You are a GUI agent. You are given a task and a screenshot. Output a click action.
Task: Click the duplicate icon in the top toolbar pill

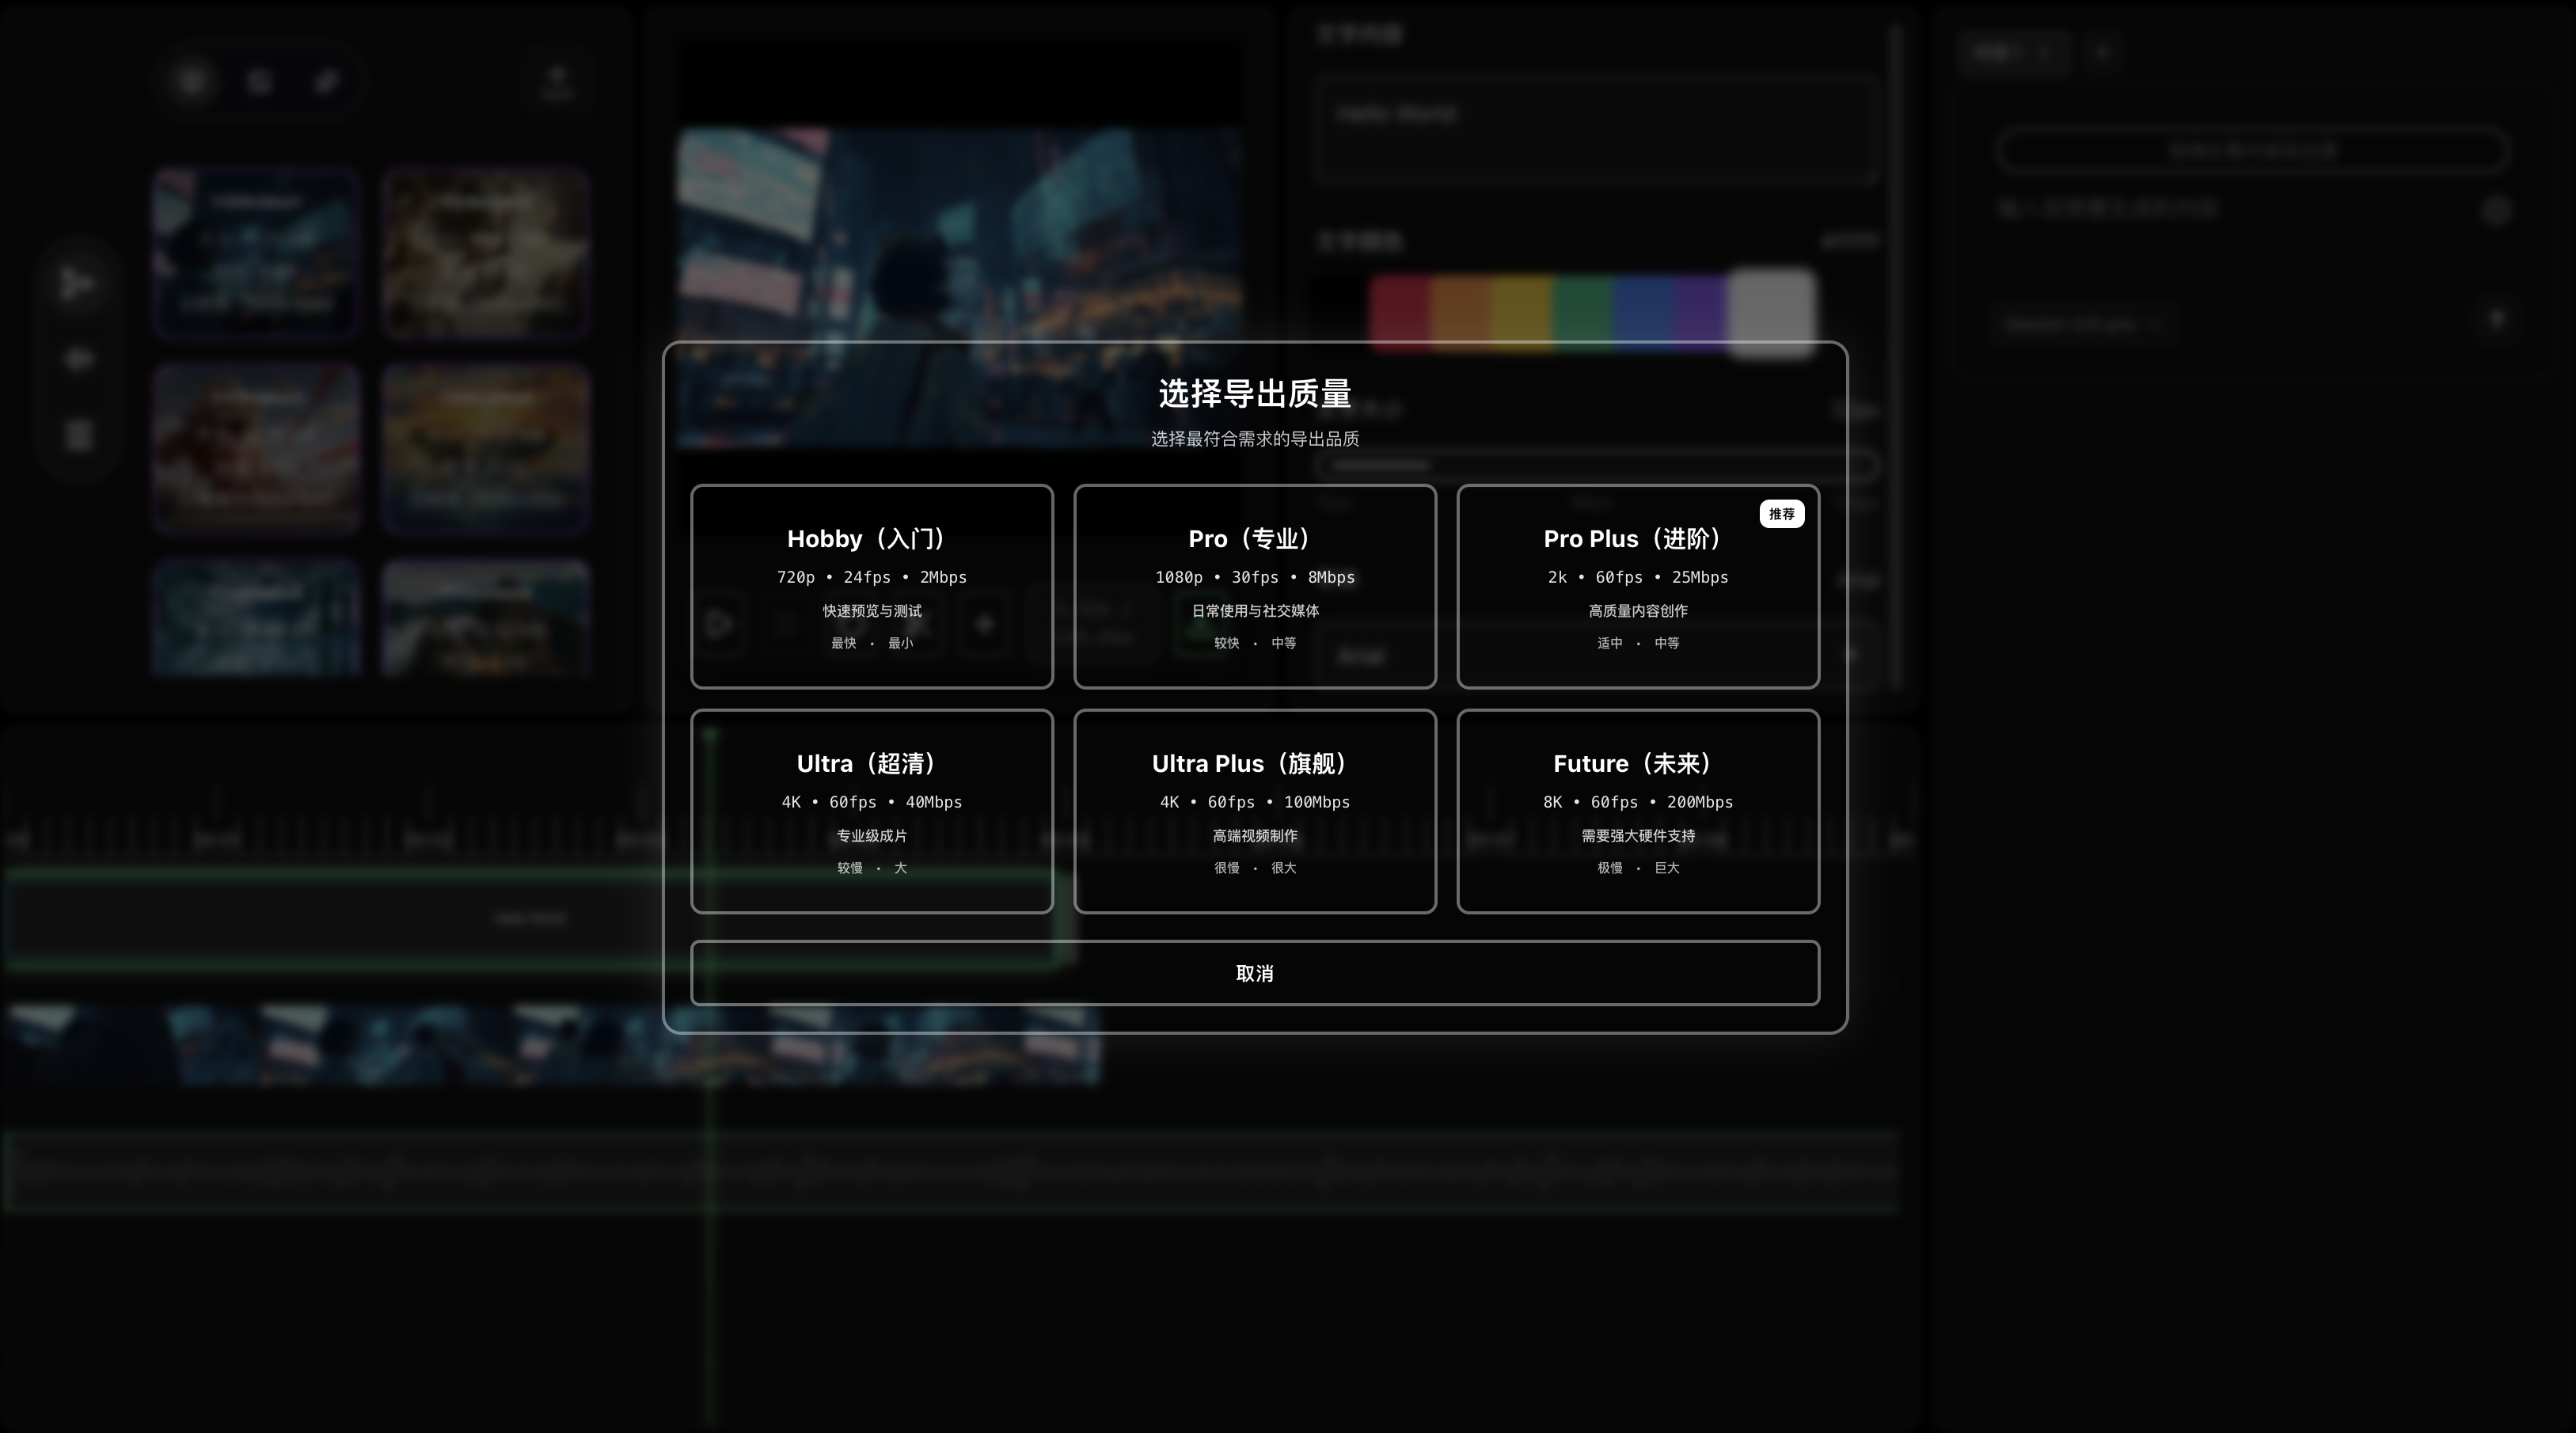(259, 83)
